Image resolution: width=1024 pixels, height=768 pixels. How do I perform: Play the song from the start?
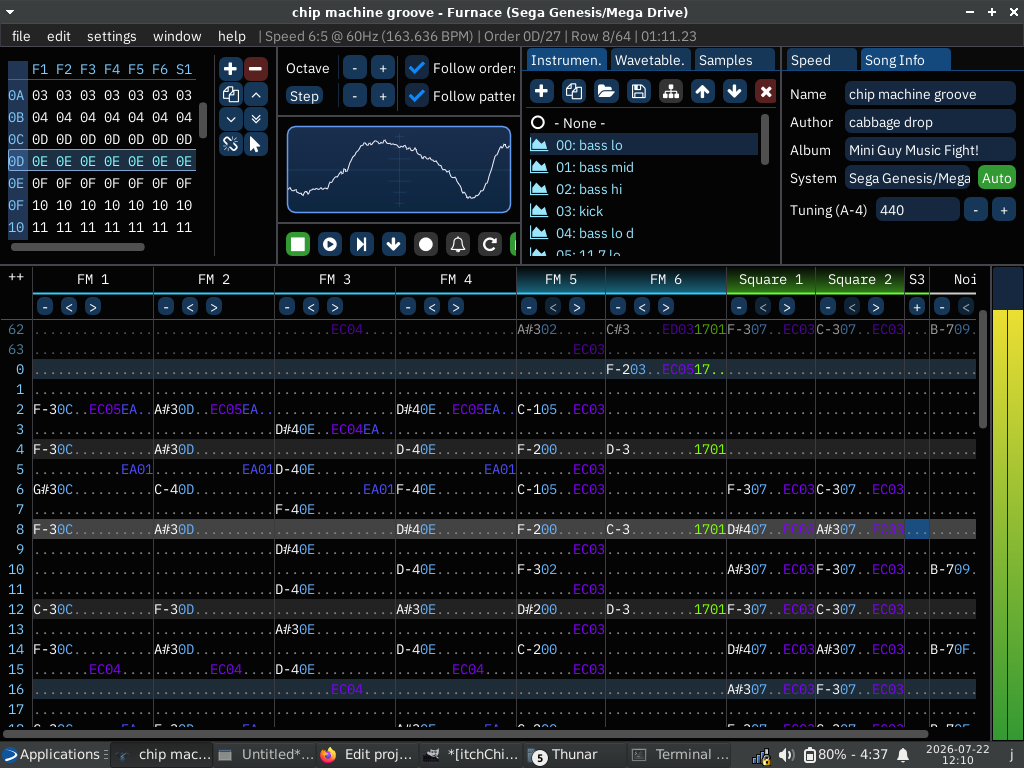330,244
